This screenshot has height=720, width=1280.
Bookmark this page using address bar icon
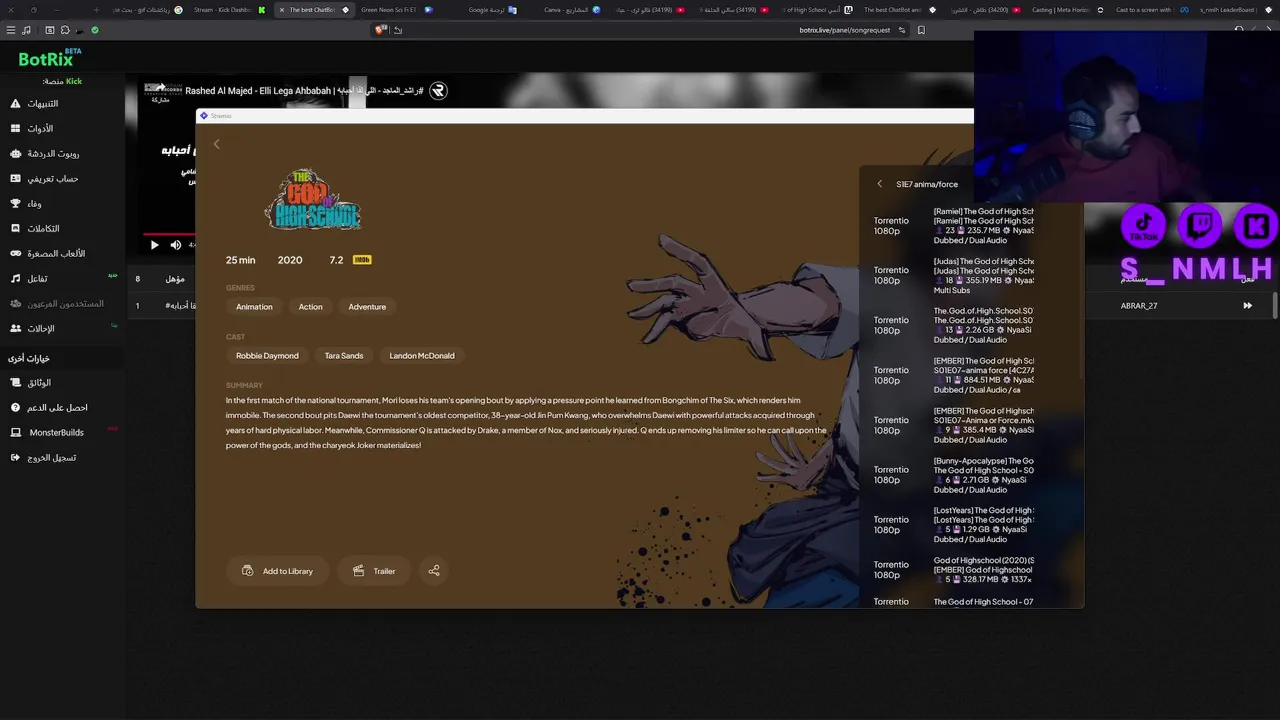(921, 30)
